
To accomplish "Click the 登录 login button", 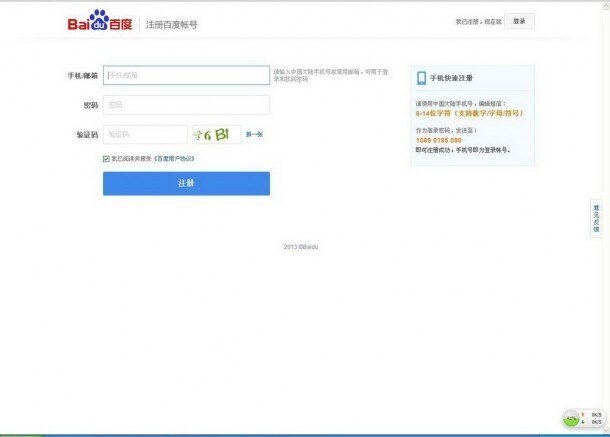I will (x=518, y=20).
